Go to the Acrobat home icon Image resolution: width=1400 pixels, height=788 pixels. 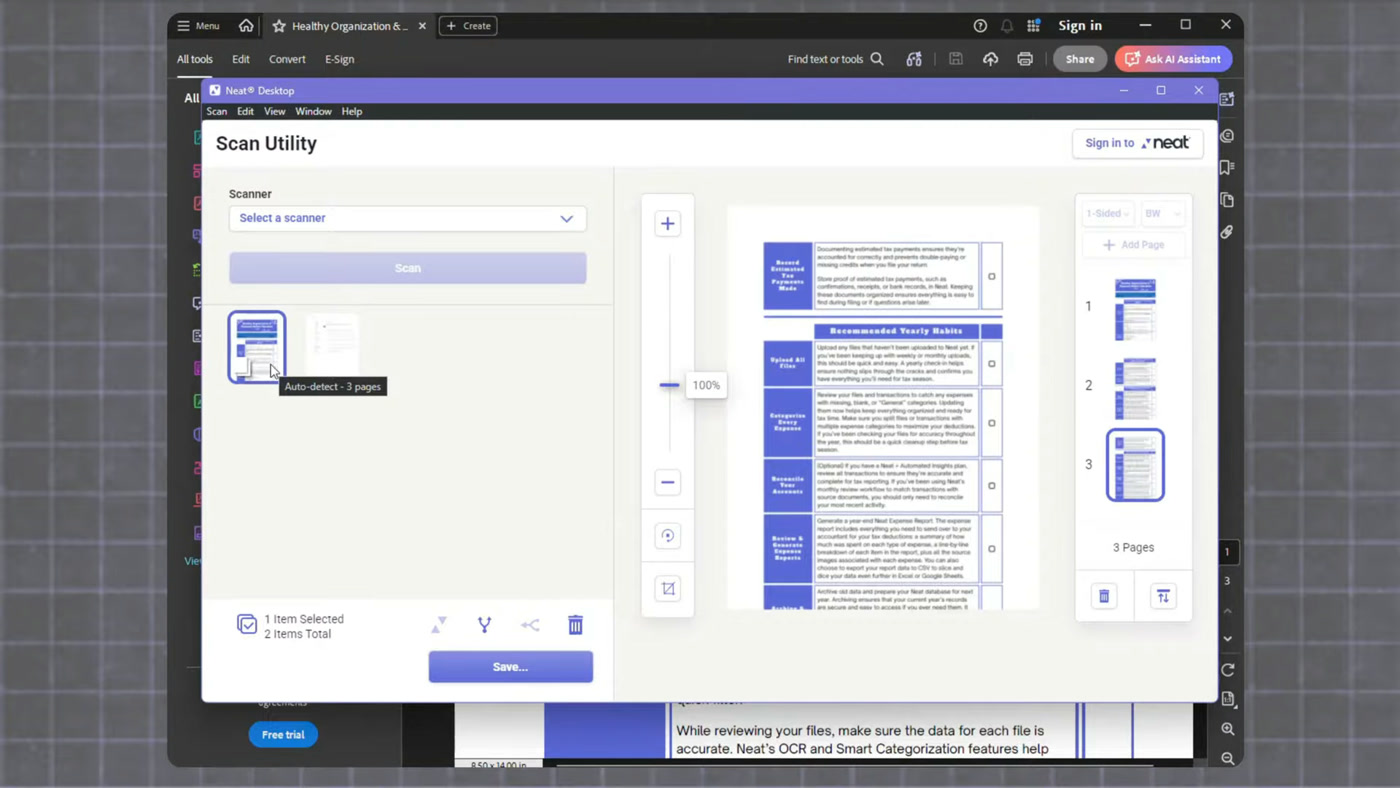246,26
